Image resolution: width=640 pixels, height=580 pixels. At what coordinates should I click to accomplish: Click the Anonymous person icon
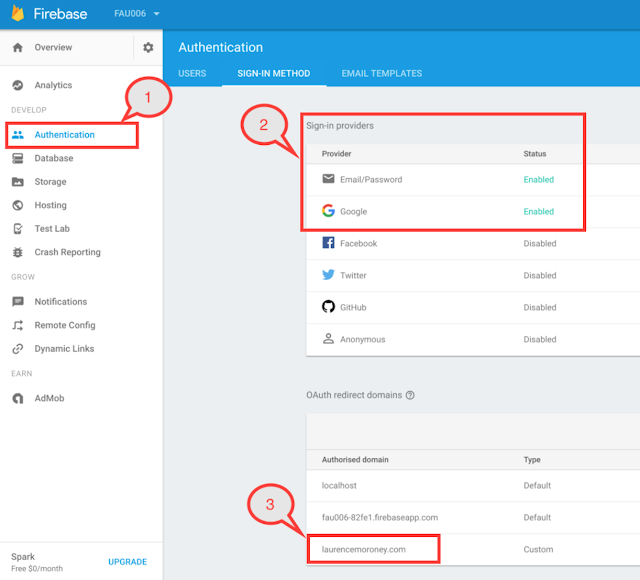(x=328, y=339)
